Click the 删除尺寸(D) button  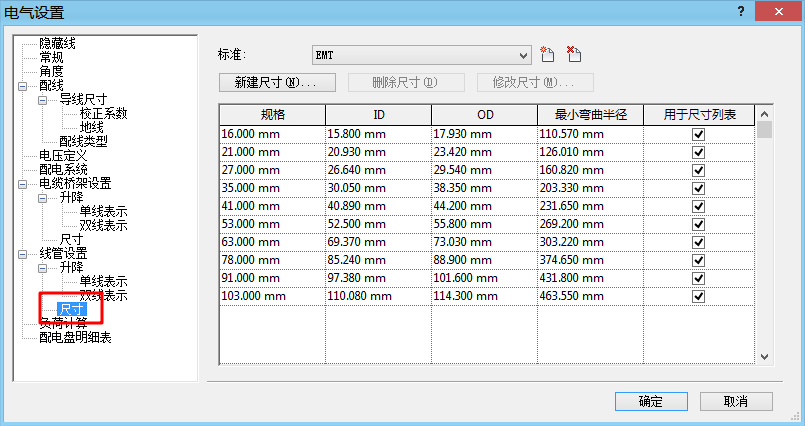coord(406,82)
